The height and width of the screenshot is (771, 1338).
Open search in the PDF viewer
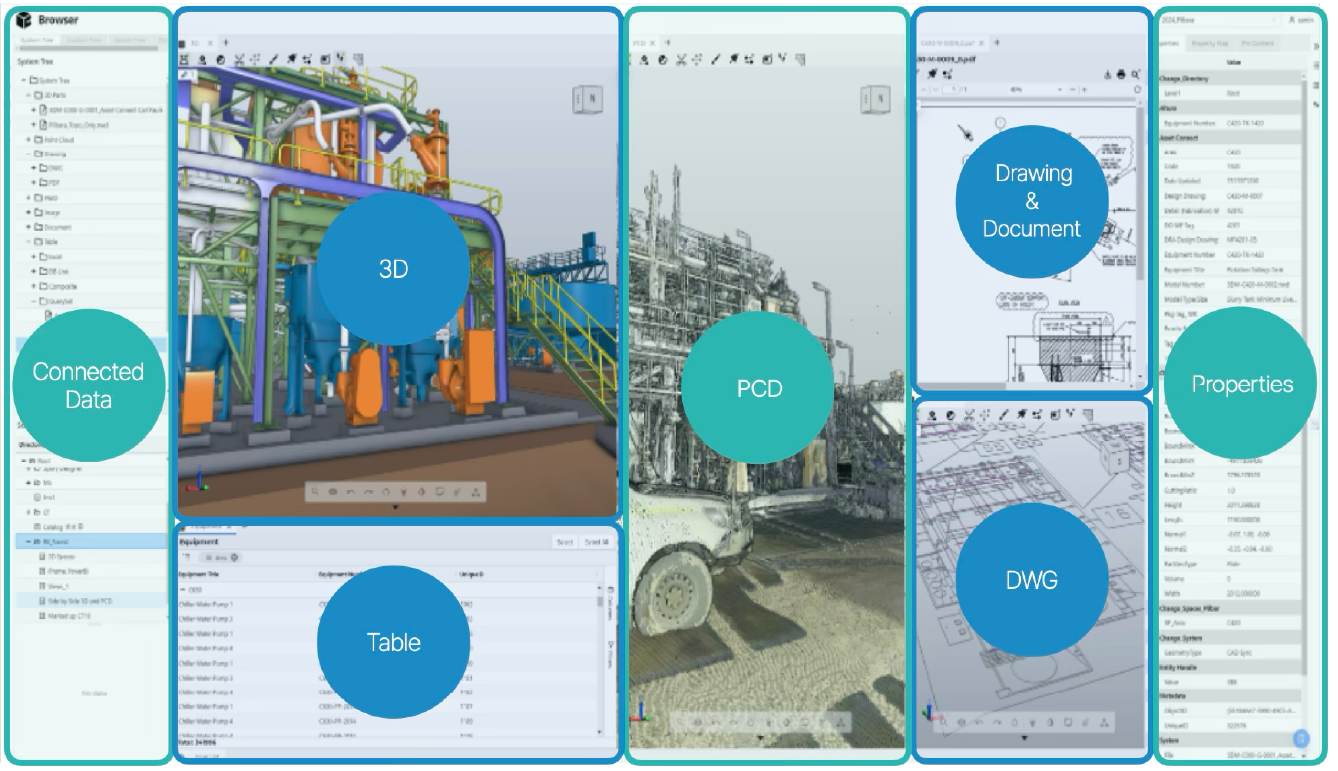[x=1135, y=74]
